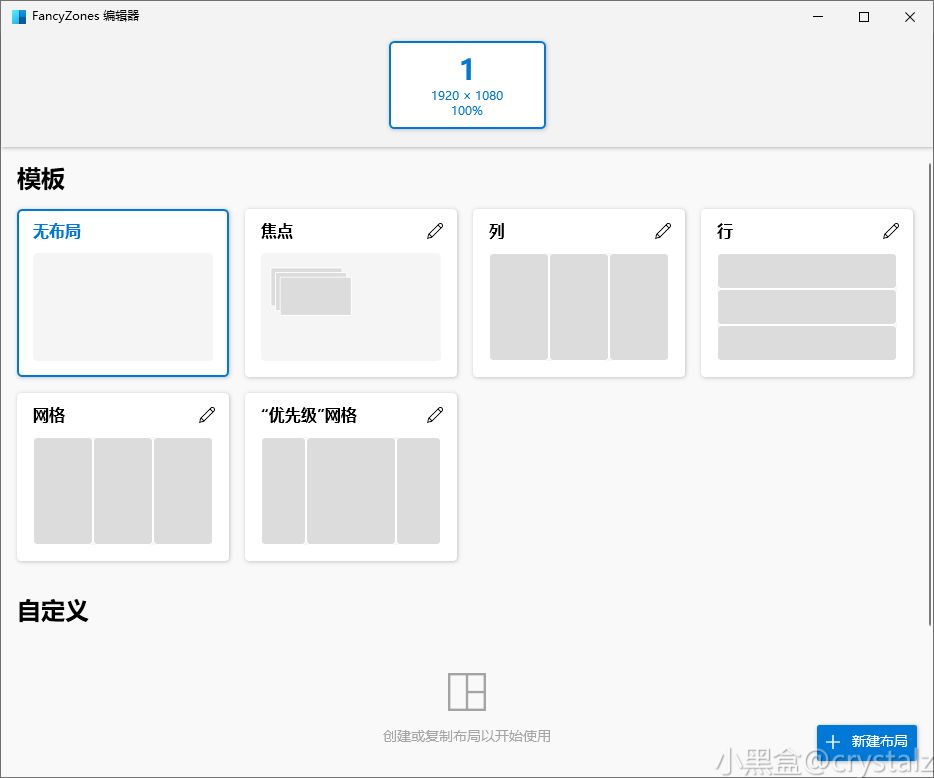Edit the 列 (Columns) layout with the pencil icon

(x=663, y=231)
